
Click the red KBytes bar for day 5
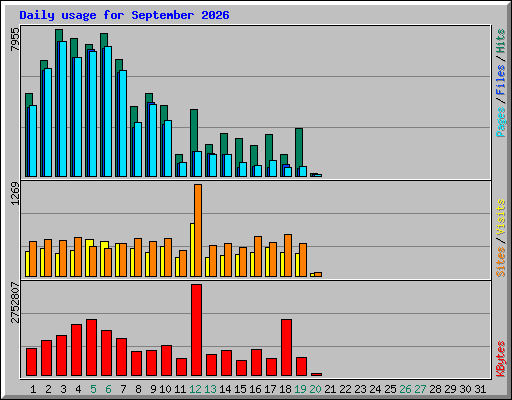91,347
